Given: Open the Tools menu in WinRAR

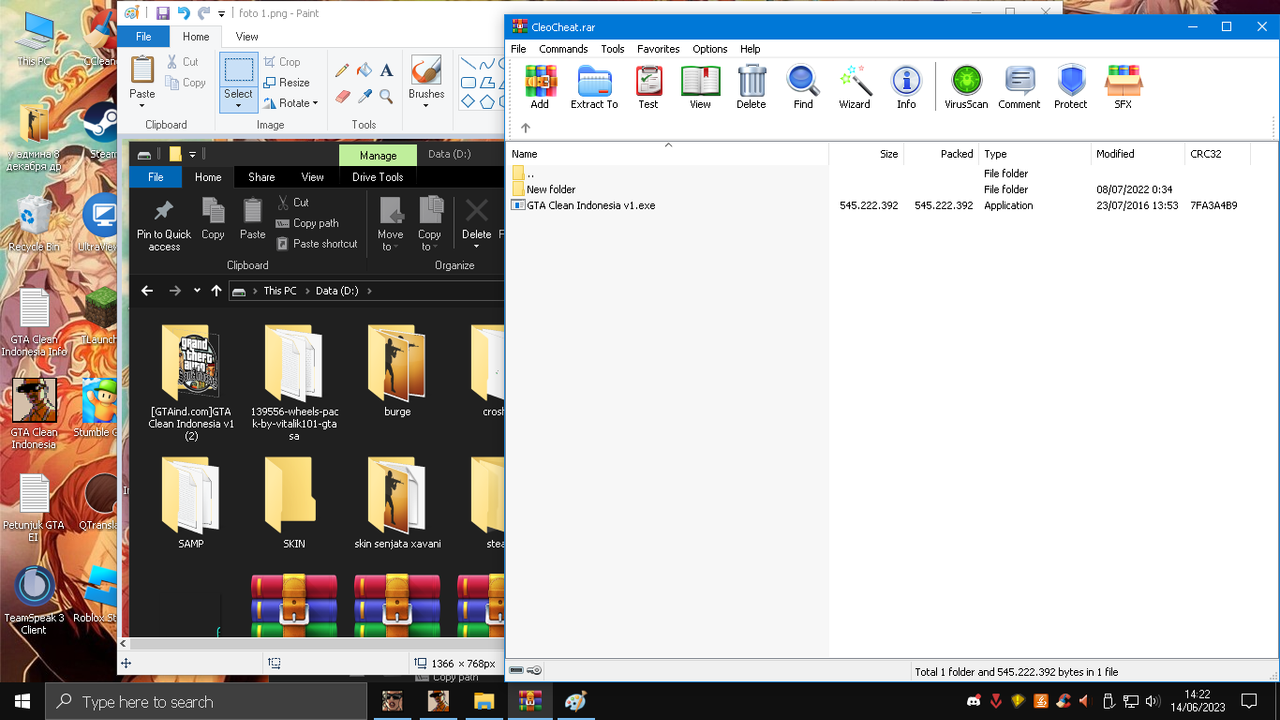Looking at the screenshot, I should pos(613,49).
